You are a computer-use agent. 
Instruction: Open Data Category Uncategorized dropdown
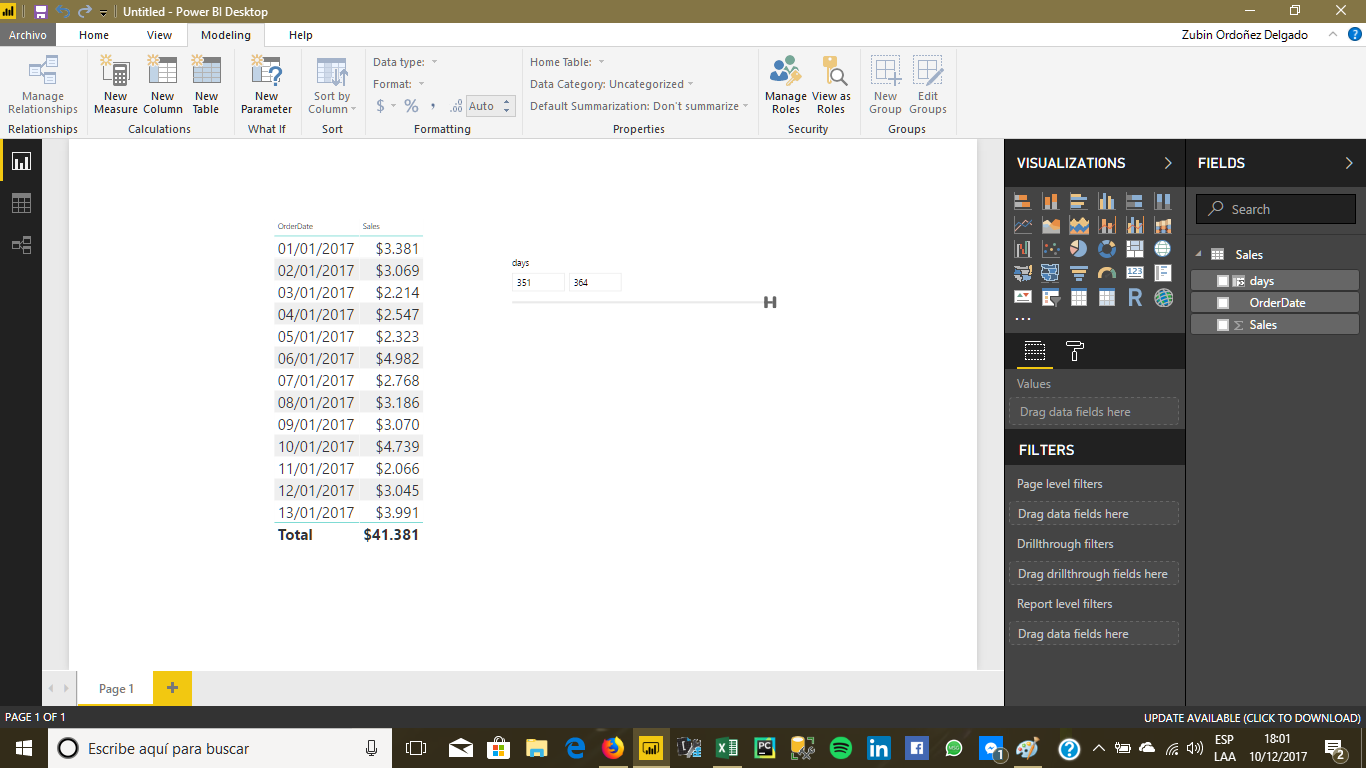pos(611,84)
